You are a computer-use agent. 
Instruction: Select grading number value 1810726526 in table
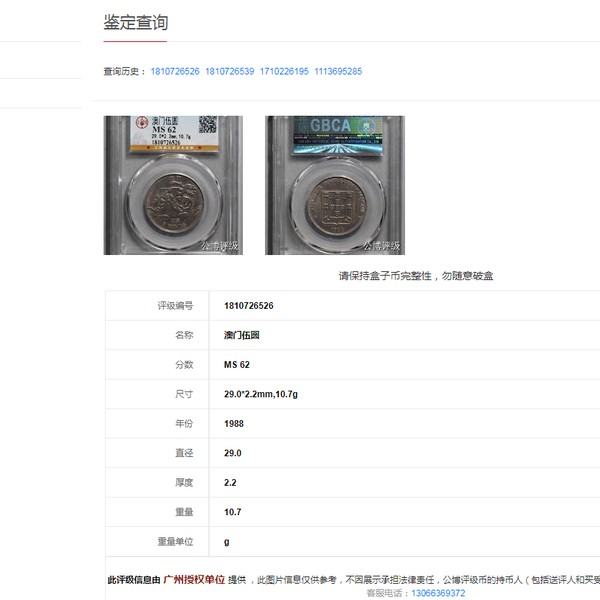(249, 306)
